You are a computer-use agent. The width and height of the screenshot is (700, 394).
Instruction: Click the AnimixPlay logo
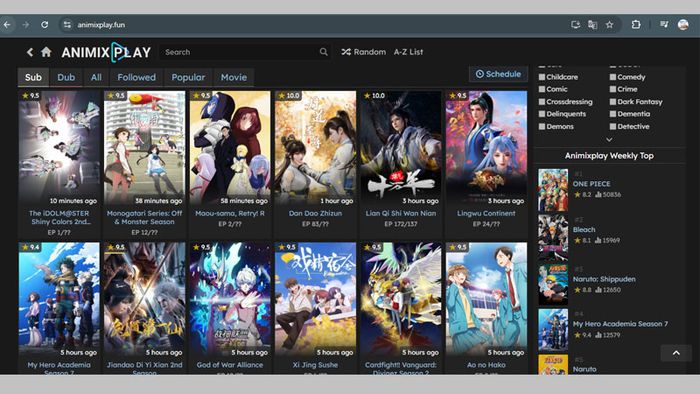pos(106,52)
